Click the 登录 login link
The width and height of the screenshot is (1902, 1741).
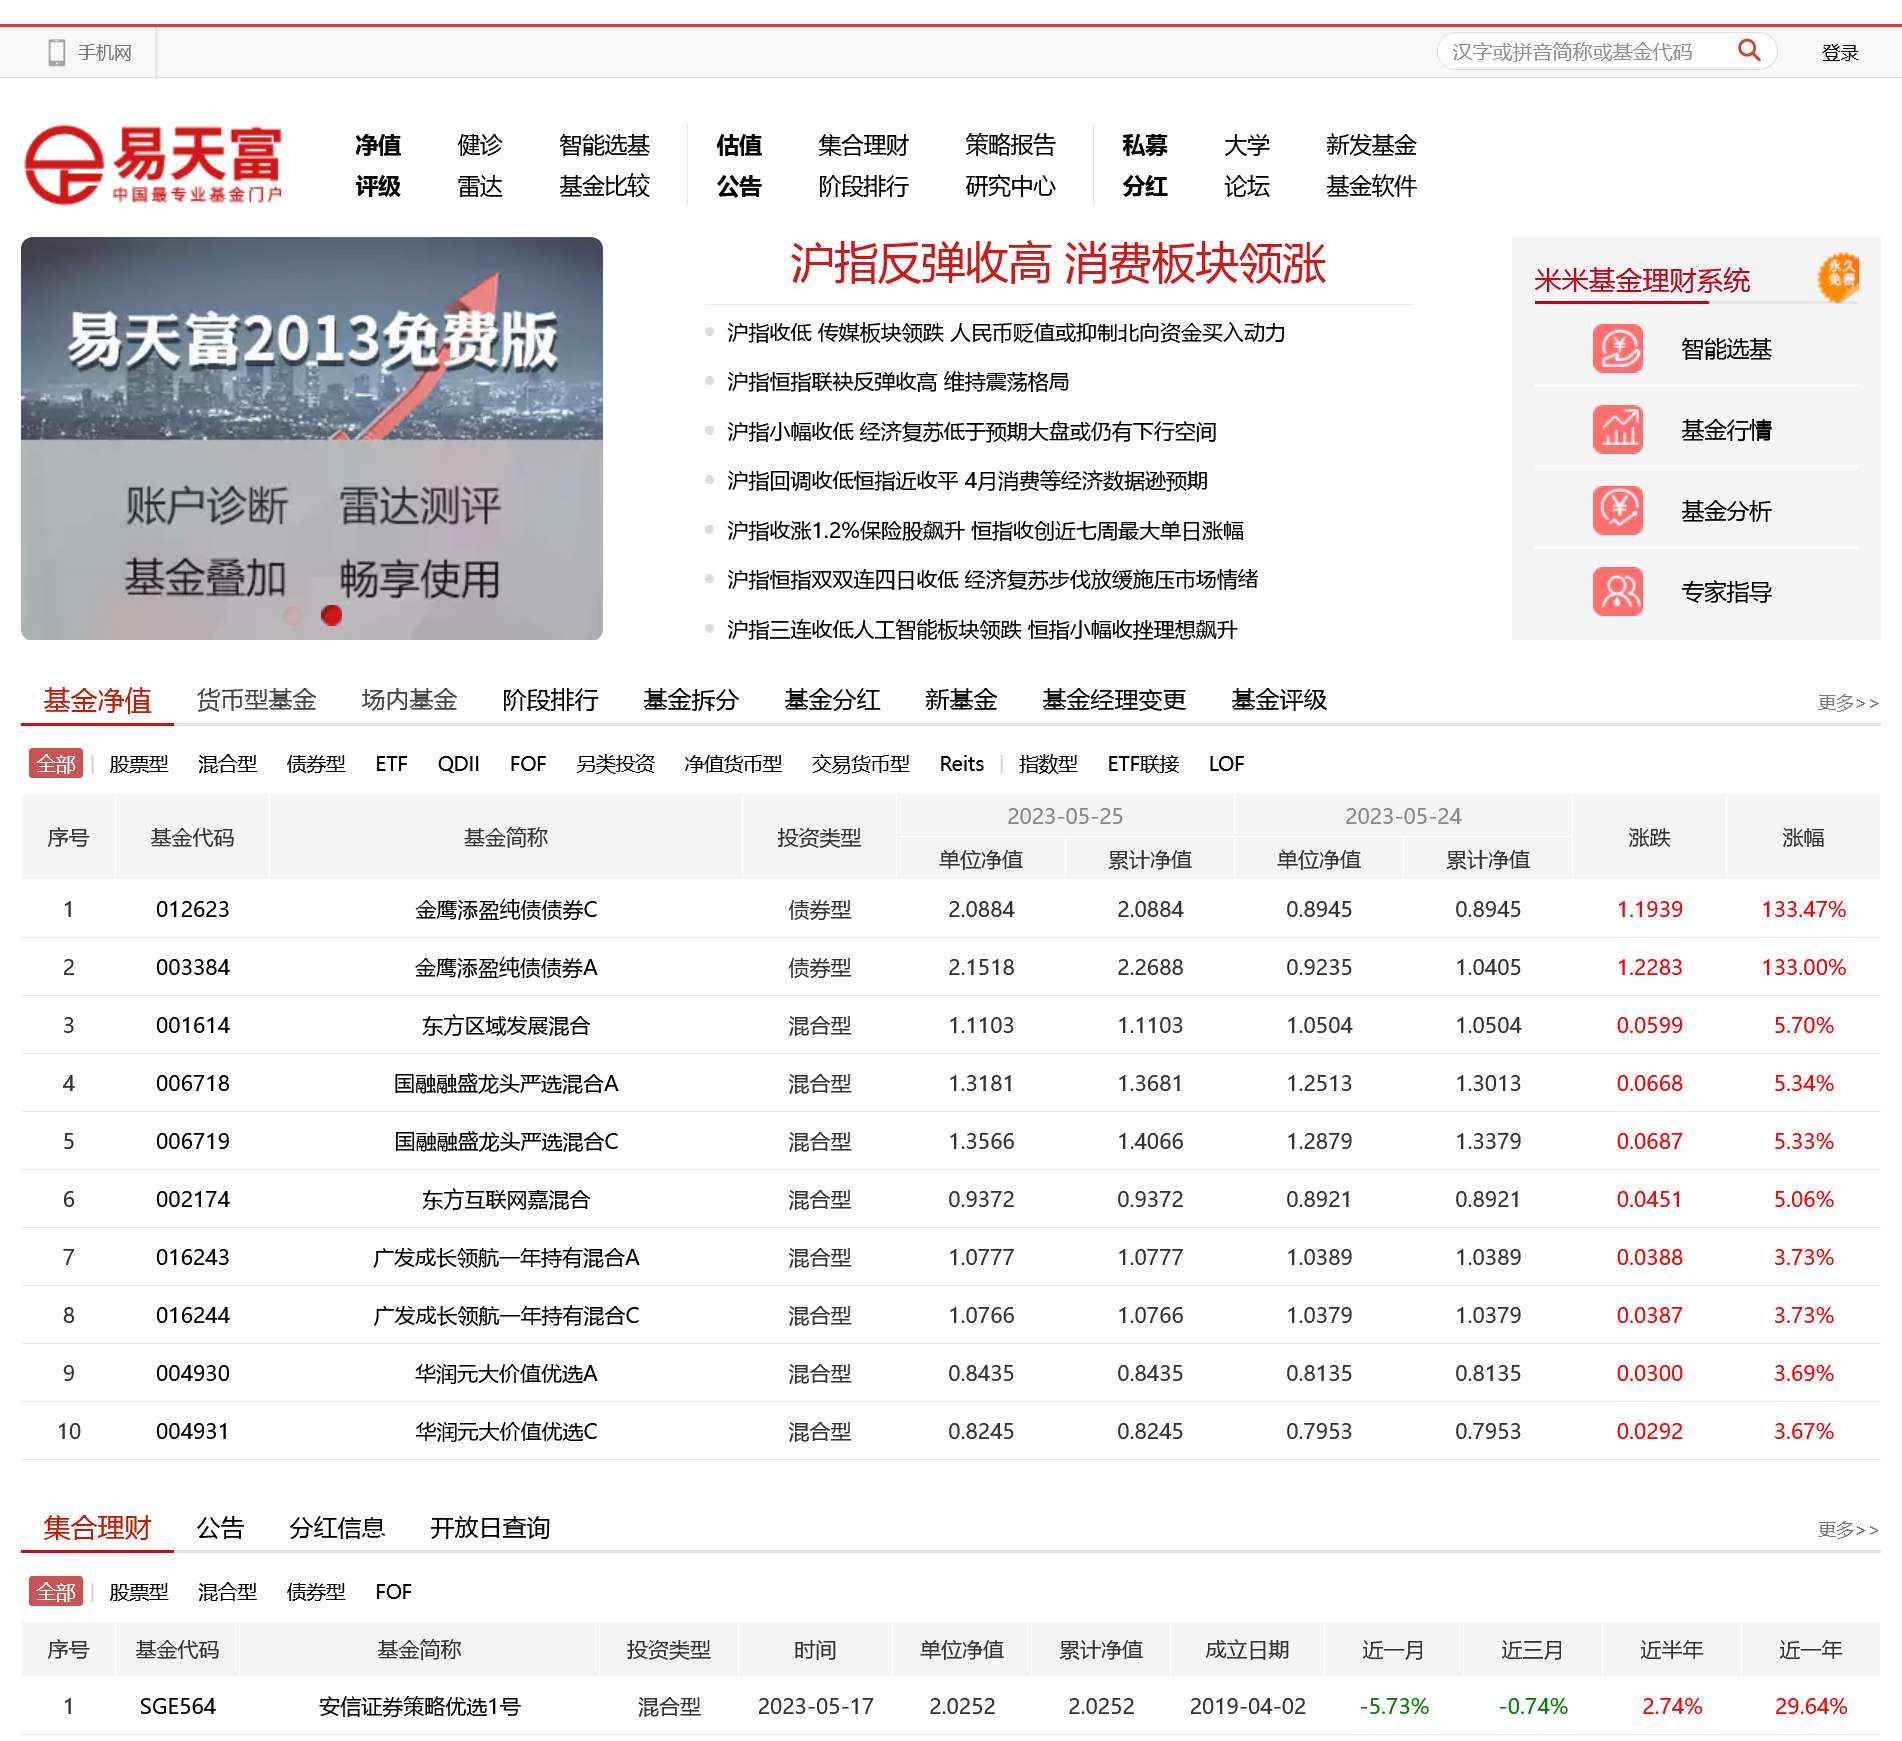point(1839,53)
